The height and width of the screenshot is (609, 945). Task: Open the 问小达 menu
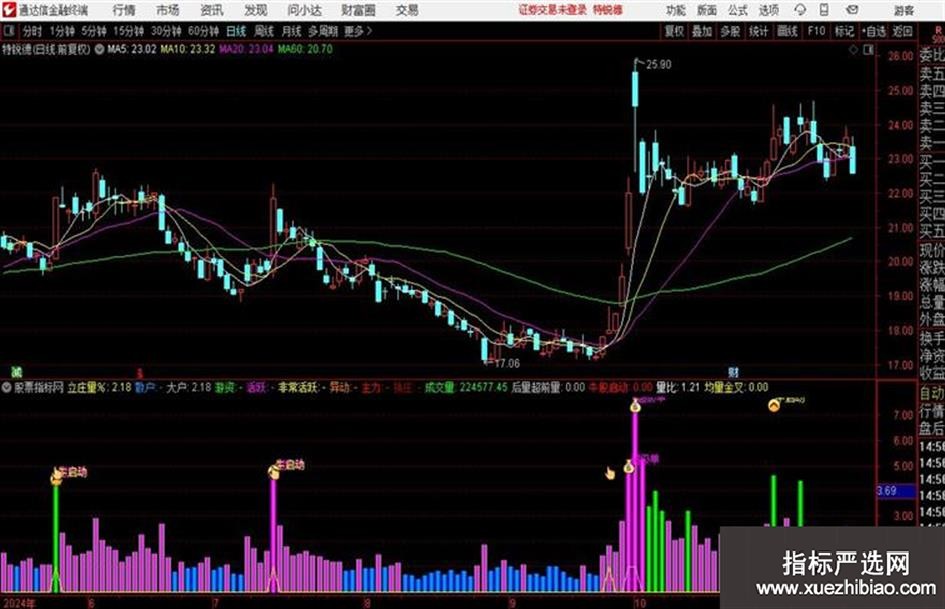tap(304, 10)
